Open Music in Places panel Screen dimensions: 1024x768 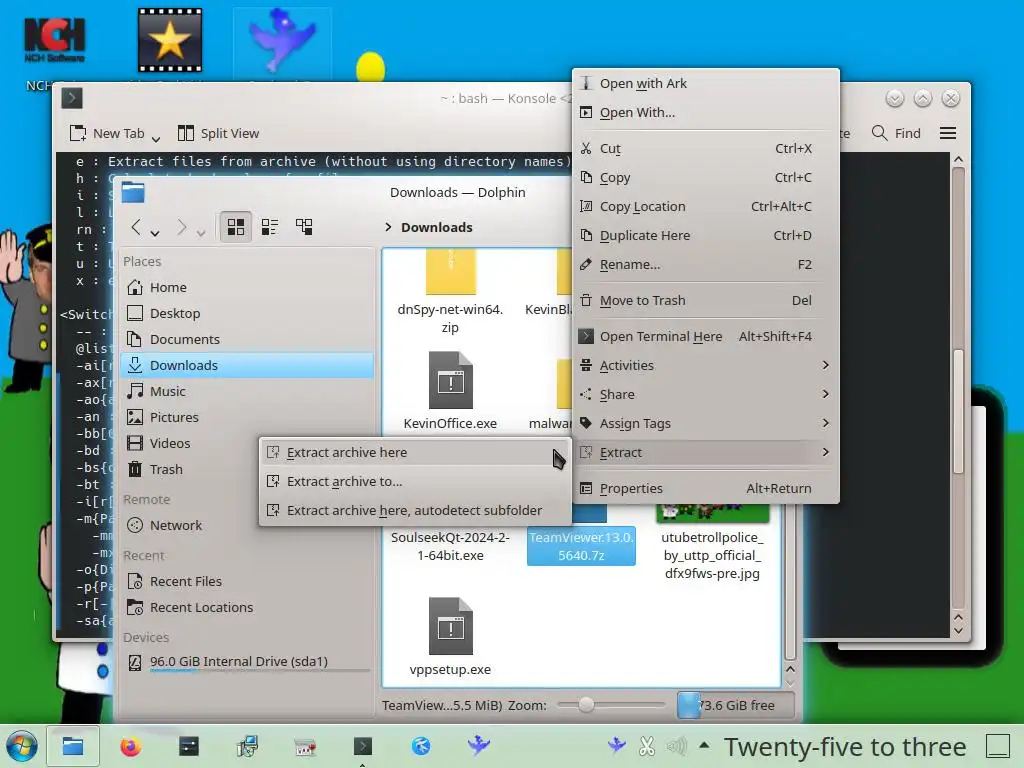tap(247, 391)
